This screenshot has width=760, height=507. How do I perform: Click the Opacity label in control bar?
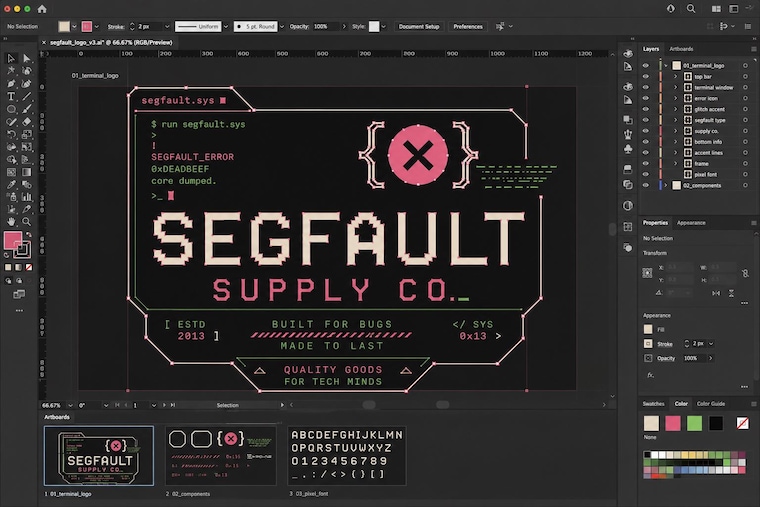[x=299, y=27]
